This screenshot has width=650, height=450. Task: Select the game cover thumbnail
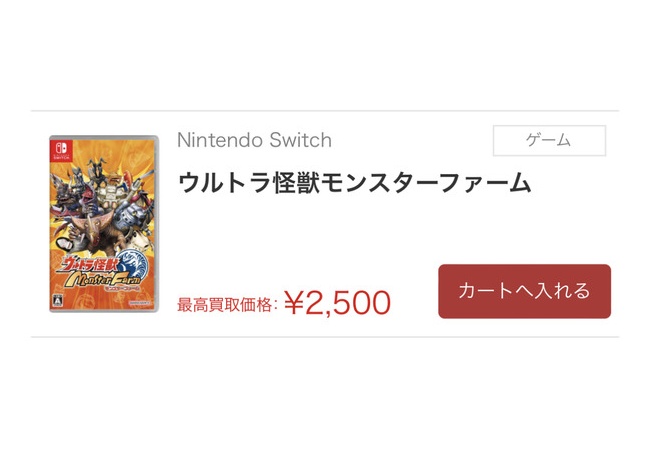point(104,224)
